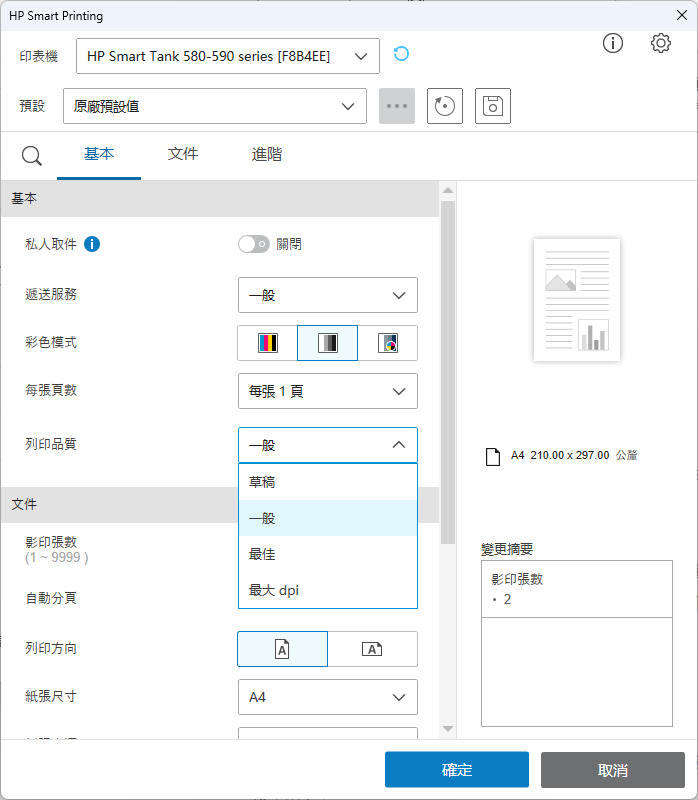This screenshot has width=698, height=800.
Task: Click the vertical scrollbar thumb
Action: tap(448, 372)
